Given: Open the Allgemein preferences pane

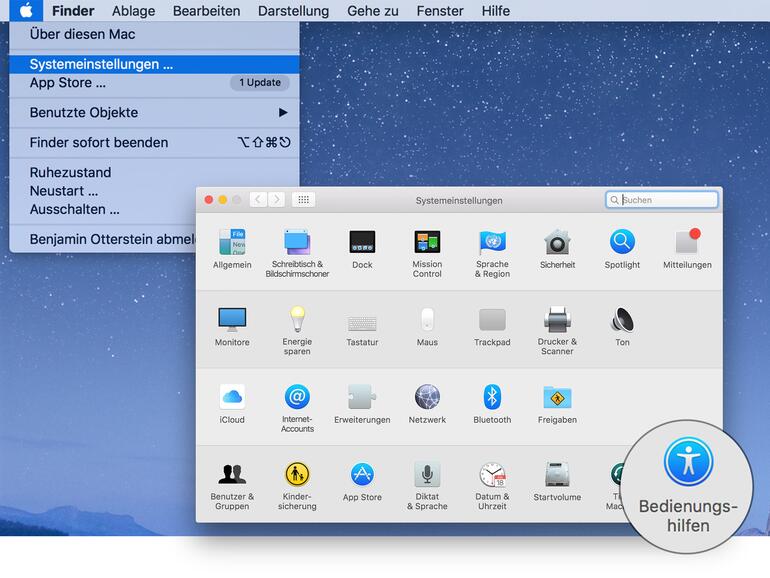Looking at the screenshot, I should click(232, 243).
